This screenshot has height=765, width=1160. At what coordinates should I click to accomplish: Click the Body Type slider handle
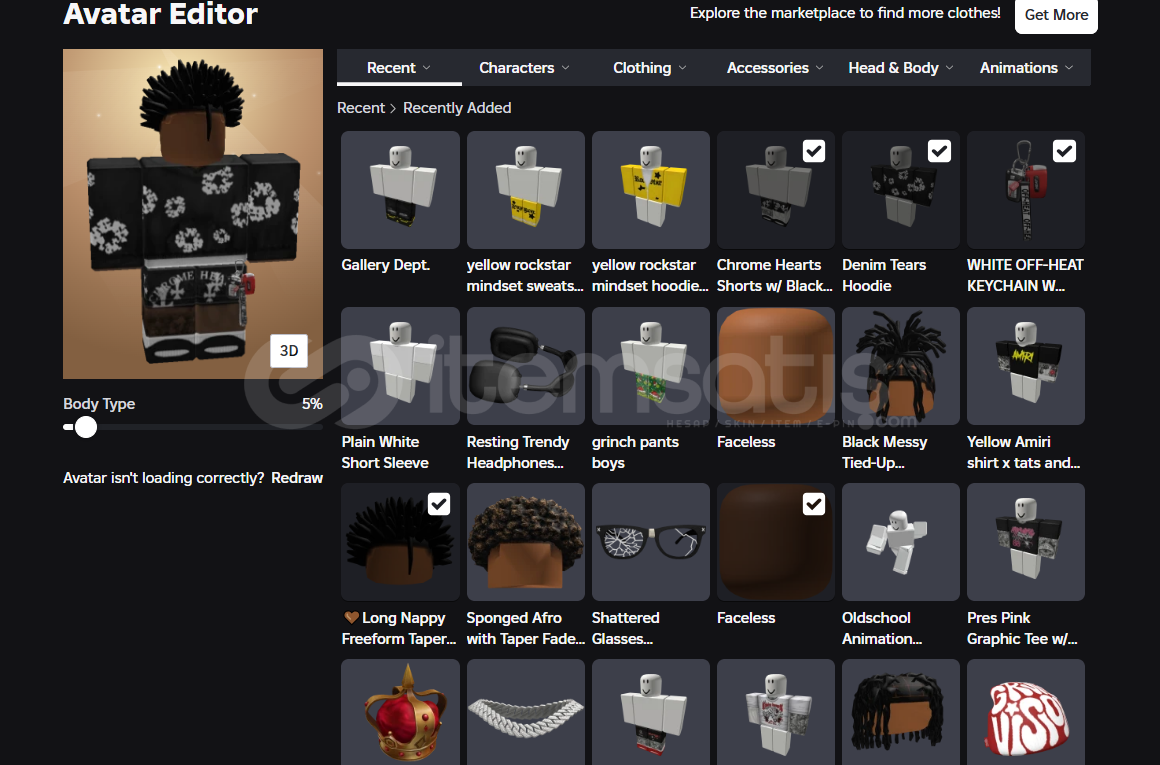click(86, 427)
